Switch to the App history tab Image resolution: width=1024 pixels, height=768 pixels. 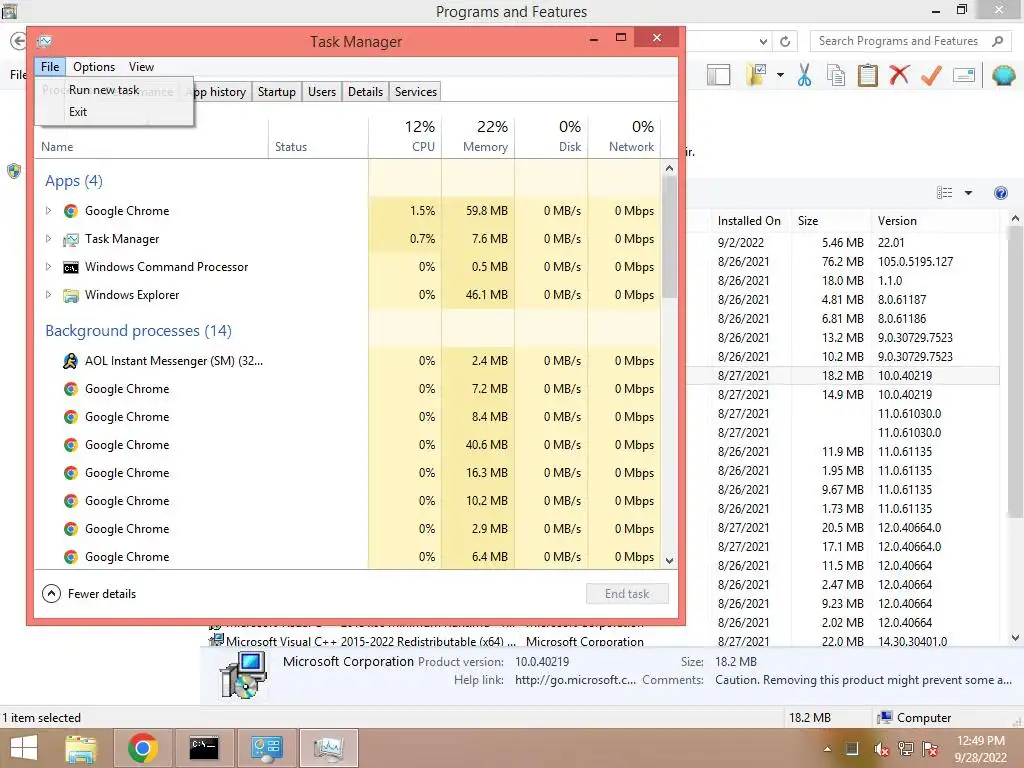point(216,92)
